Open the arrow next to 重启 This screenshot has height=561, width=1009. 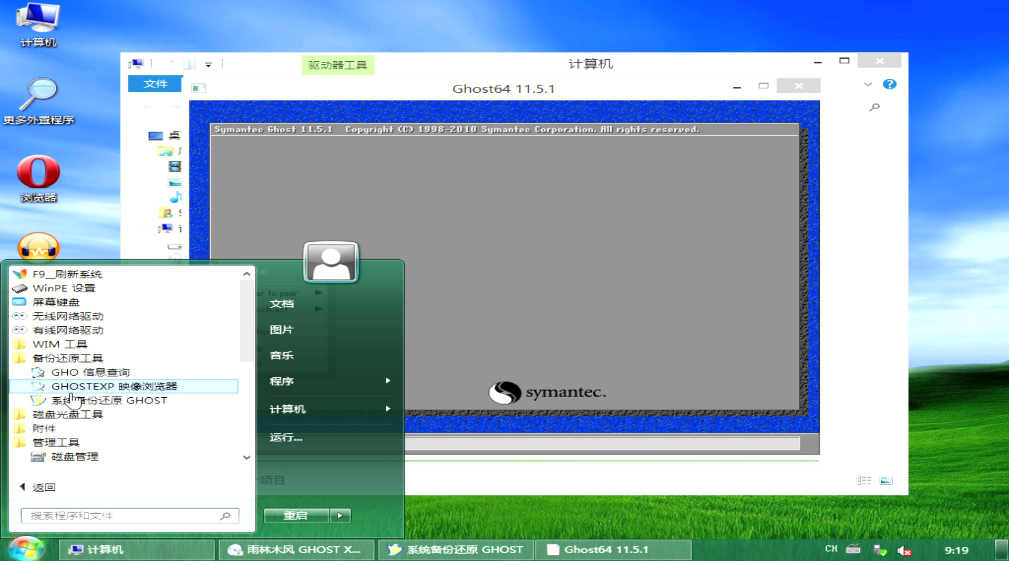coord(340,516)
